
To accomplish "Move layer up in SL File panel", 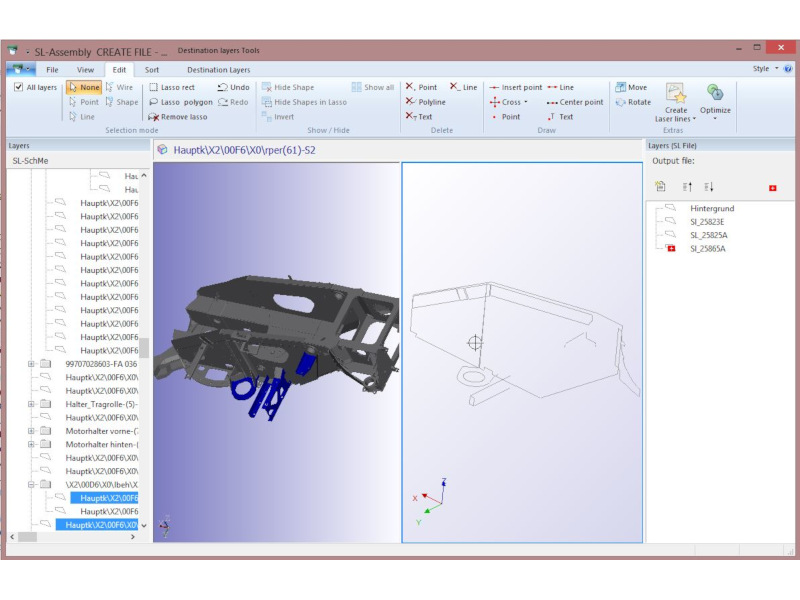I will pos(687,186).
